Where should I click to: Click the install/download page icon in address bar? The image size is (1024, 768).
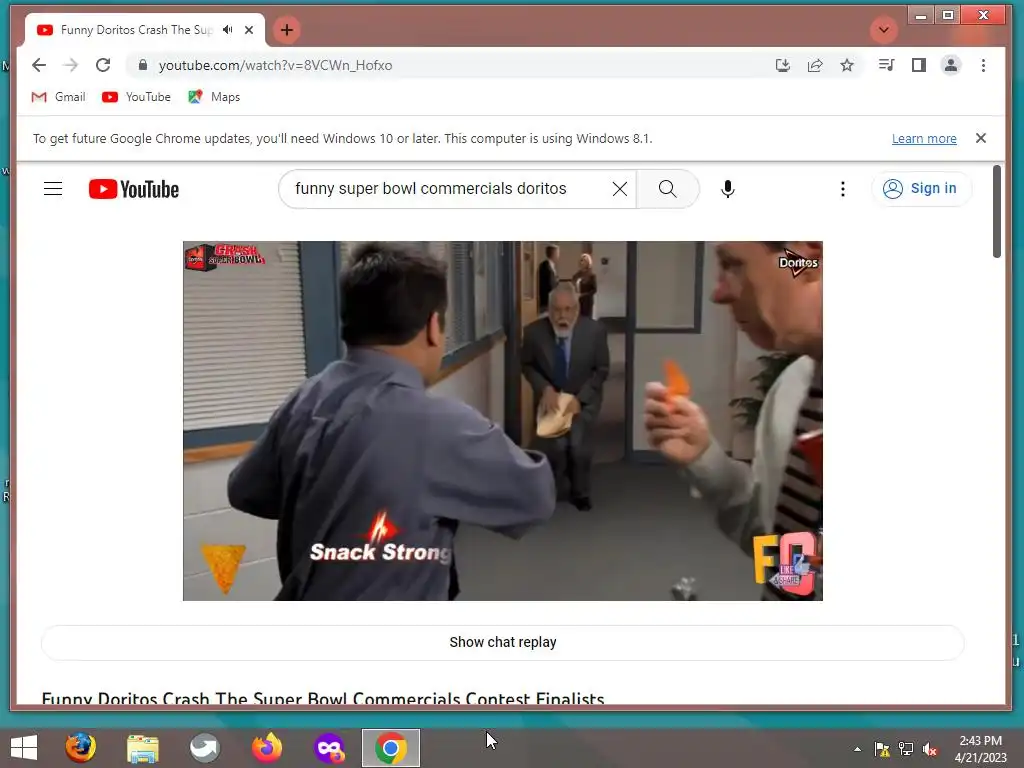(782, 65)
